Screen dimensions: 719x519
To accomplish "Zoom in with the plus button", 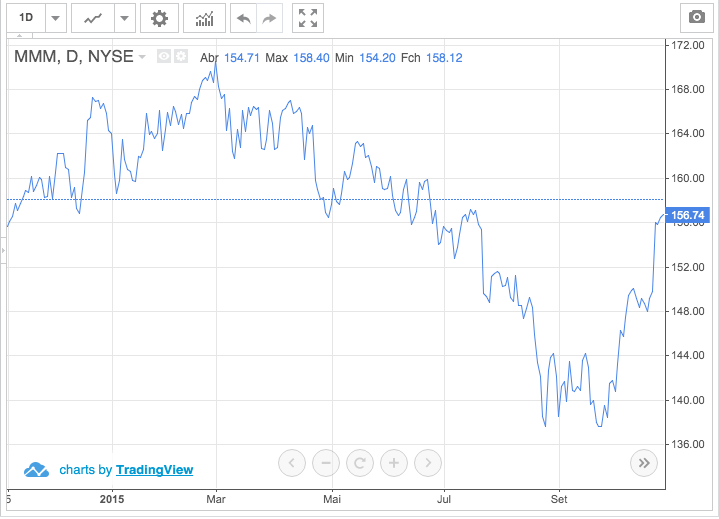I will point(394,463).
